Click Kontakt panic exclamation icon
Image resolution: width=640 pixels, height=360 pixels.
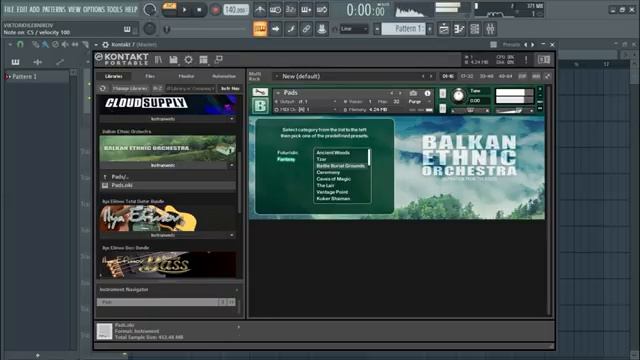click(526, 60)
